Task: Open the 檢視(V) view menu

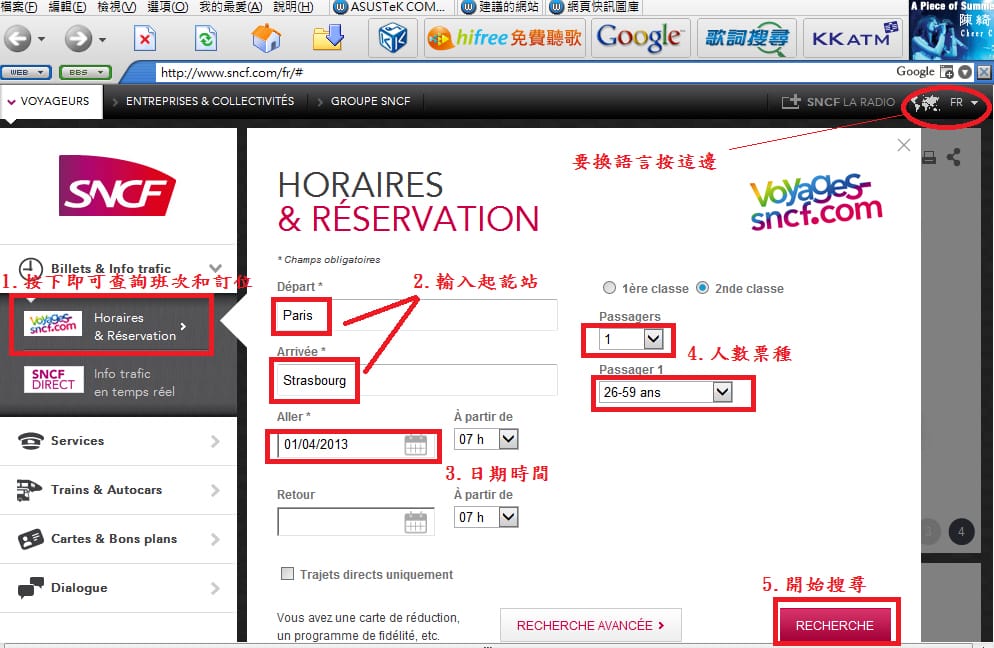Action: click(117, 7)
